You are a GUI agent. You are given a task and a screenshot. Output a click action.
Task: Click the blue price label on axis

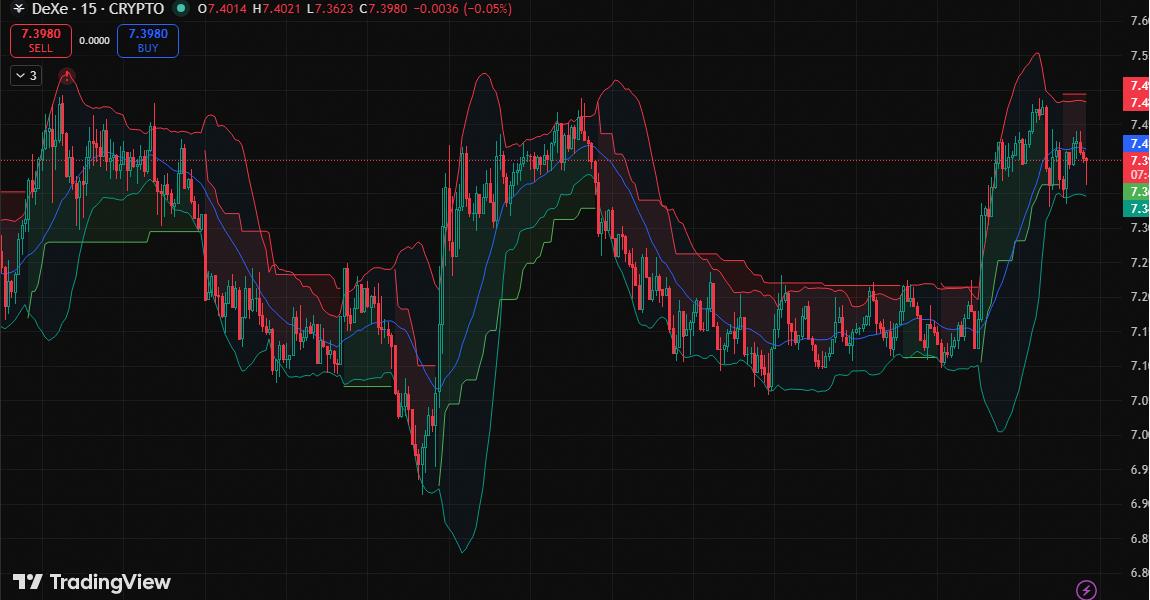1137,143
